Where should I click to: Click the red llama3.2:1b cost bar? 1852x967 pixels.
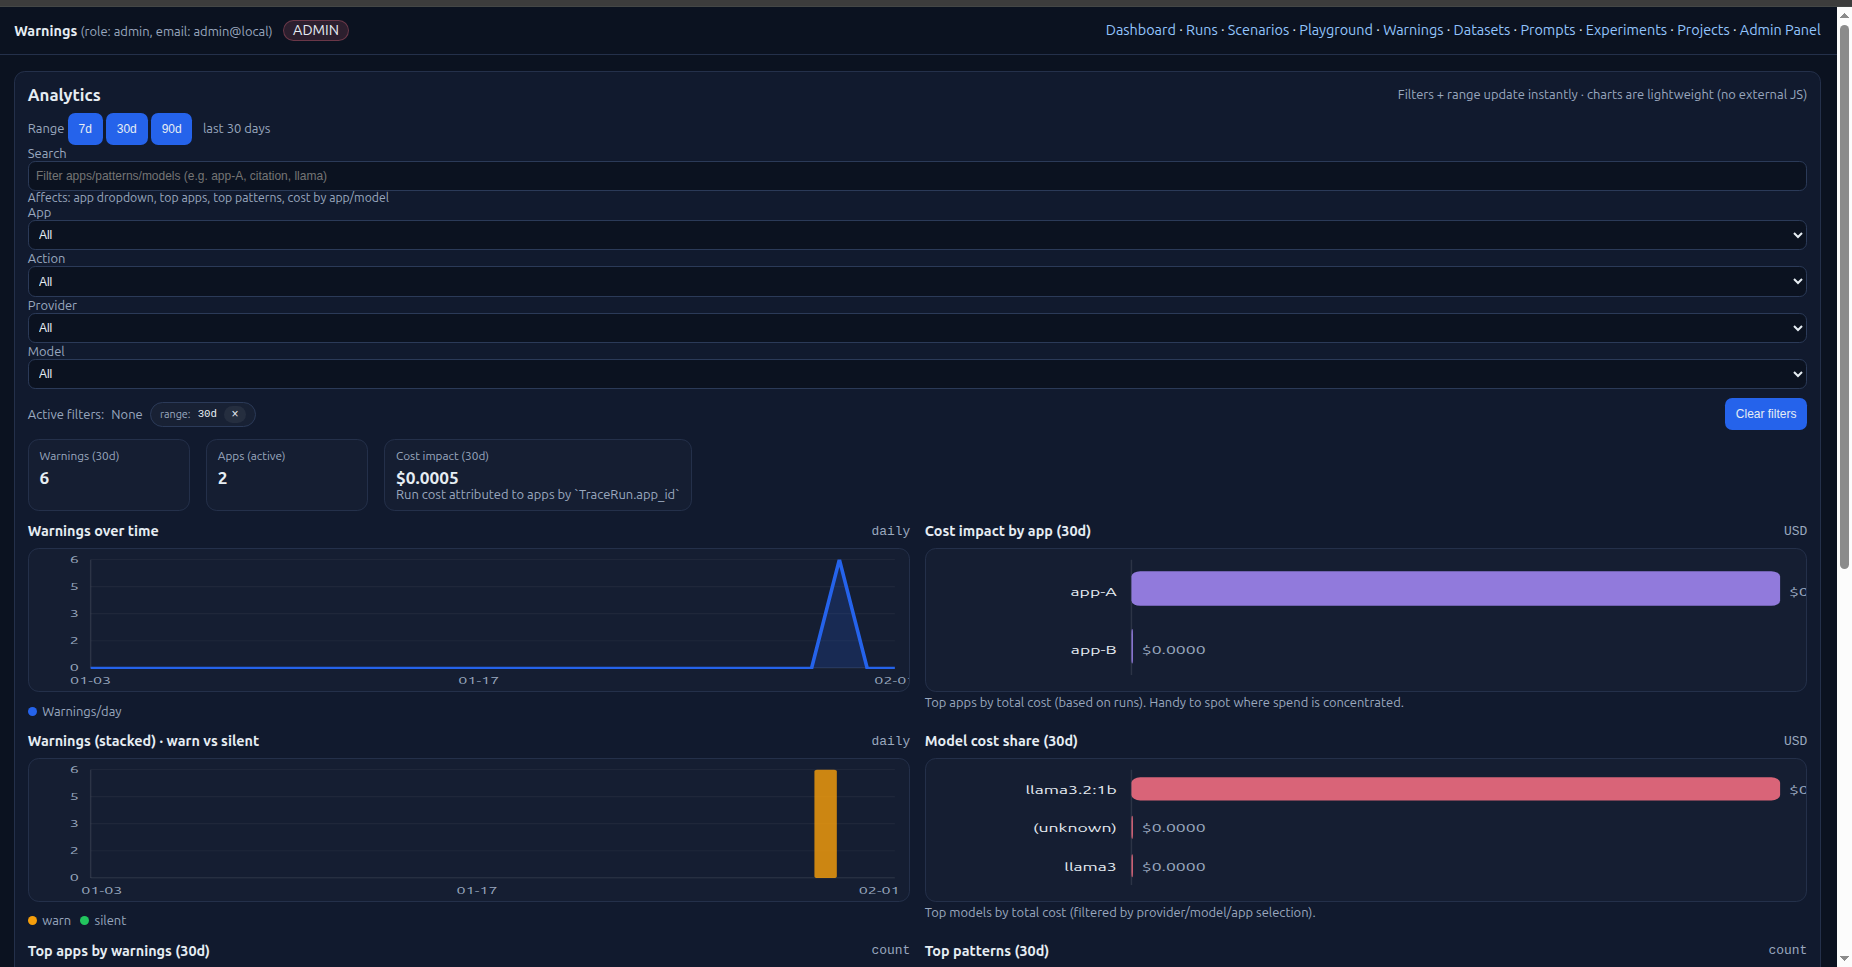coord(1455,789)
